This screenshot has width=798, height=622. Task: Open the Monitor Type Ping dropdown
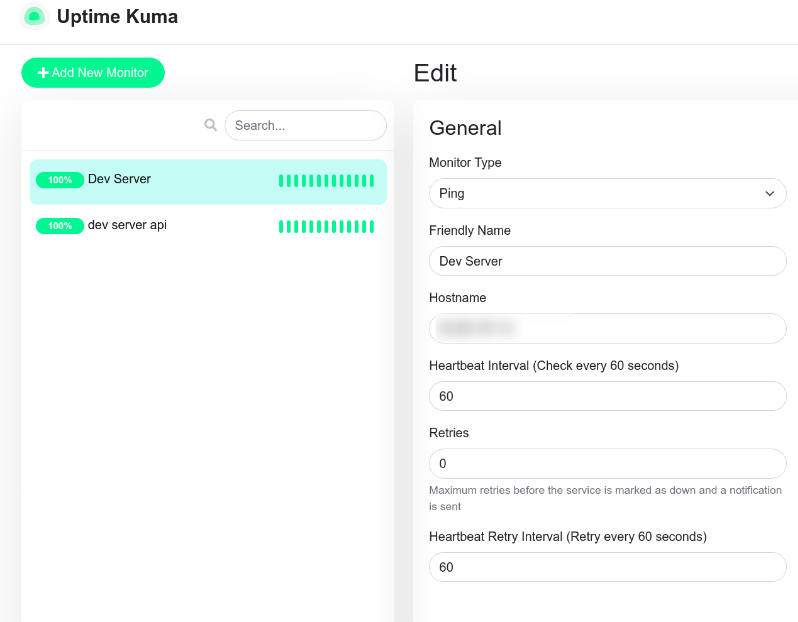(600, 193)
